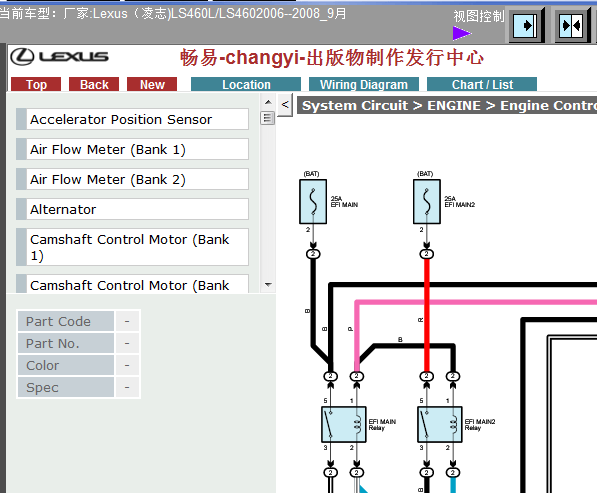Click component list scroll-down arrow

tap(268, 285)
